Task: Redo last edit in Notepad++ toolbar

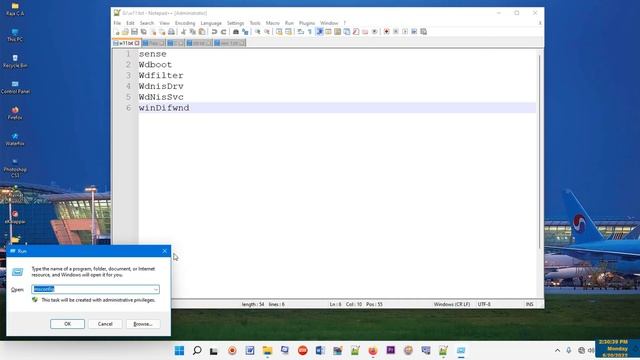Action: point(224,32)
